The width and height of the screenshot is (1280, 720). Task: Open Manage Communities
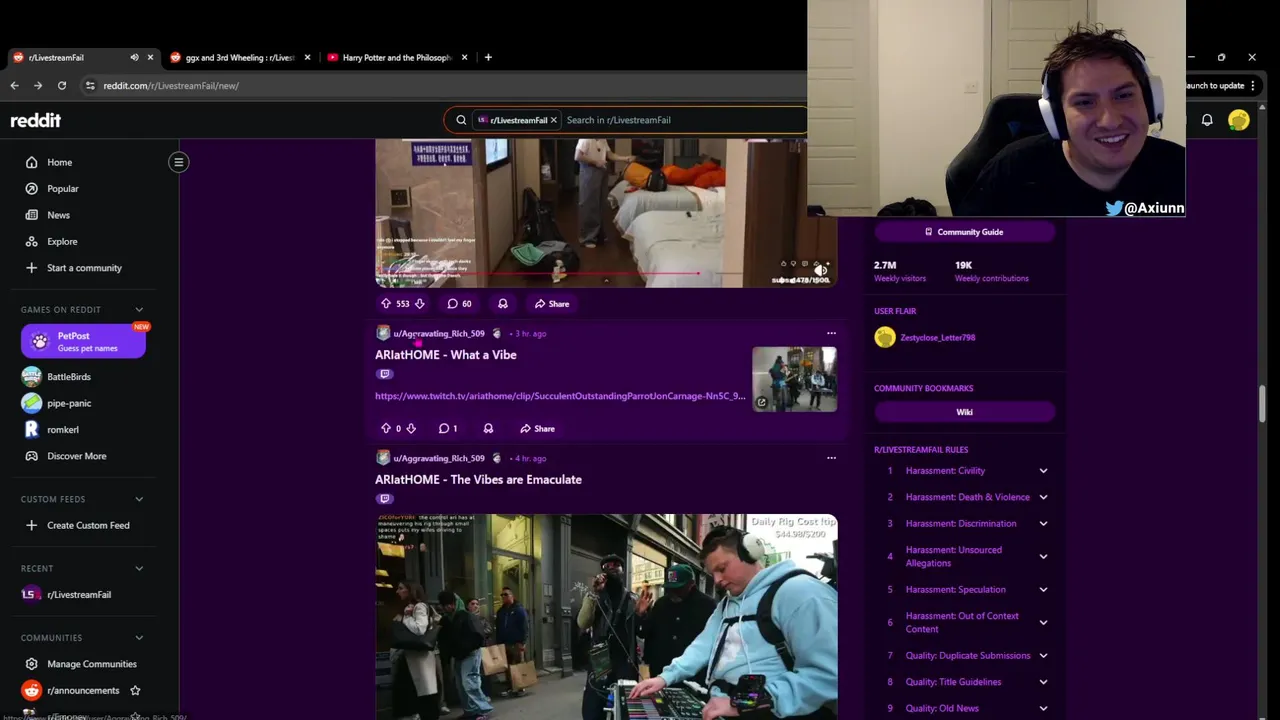[x=90, y=664]
